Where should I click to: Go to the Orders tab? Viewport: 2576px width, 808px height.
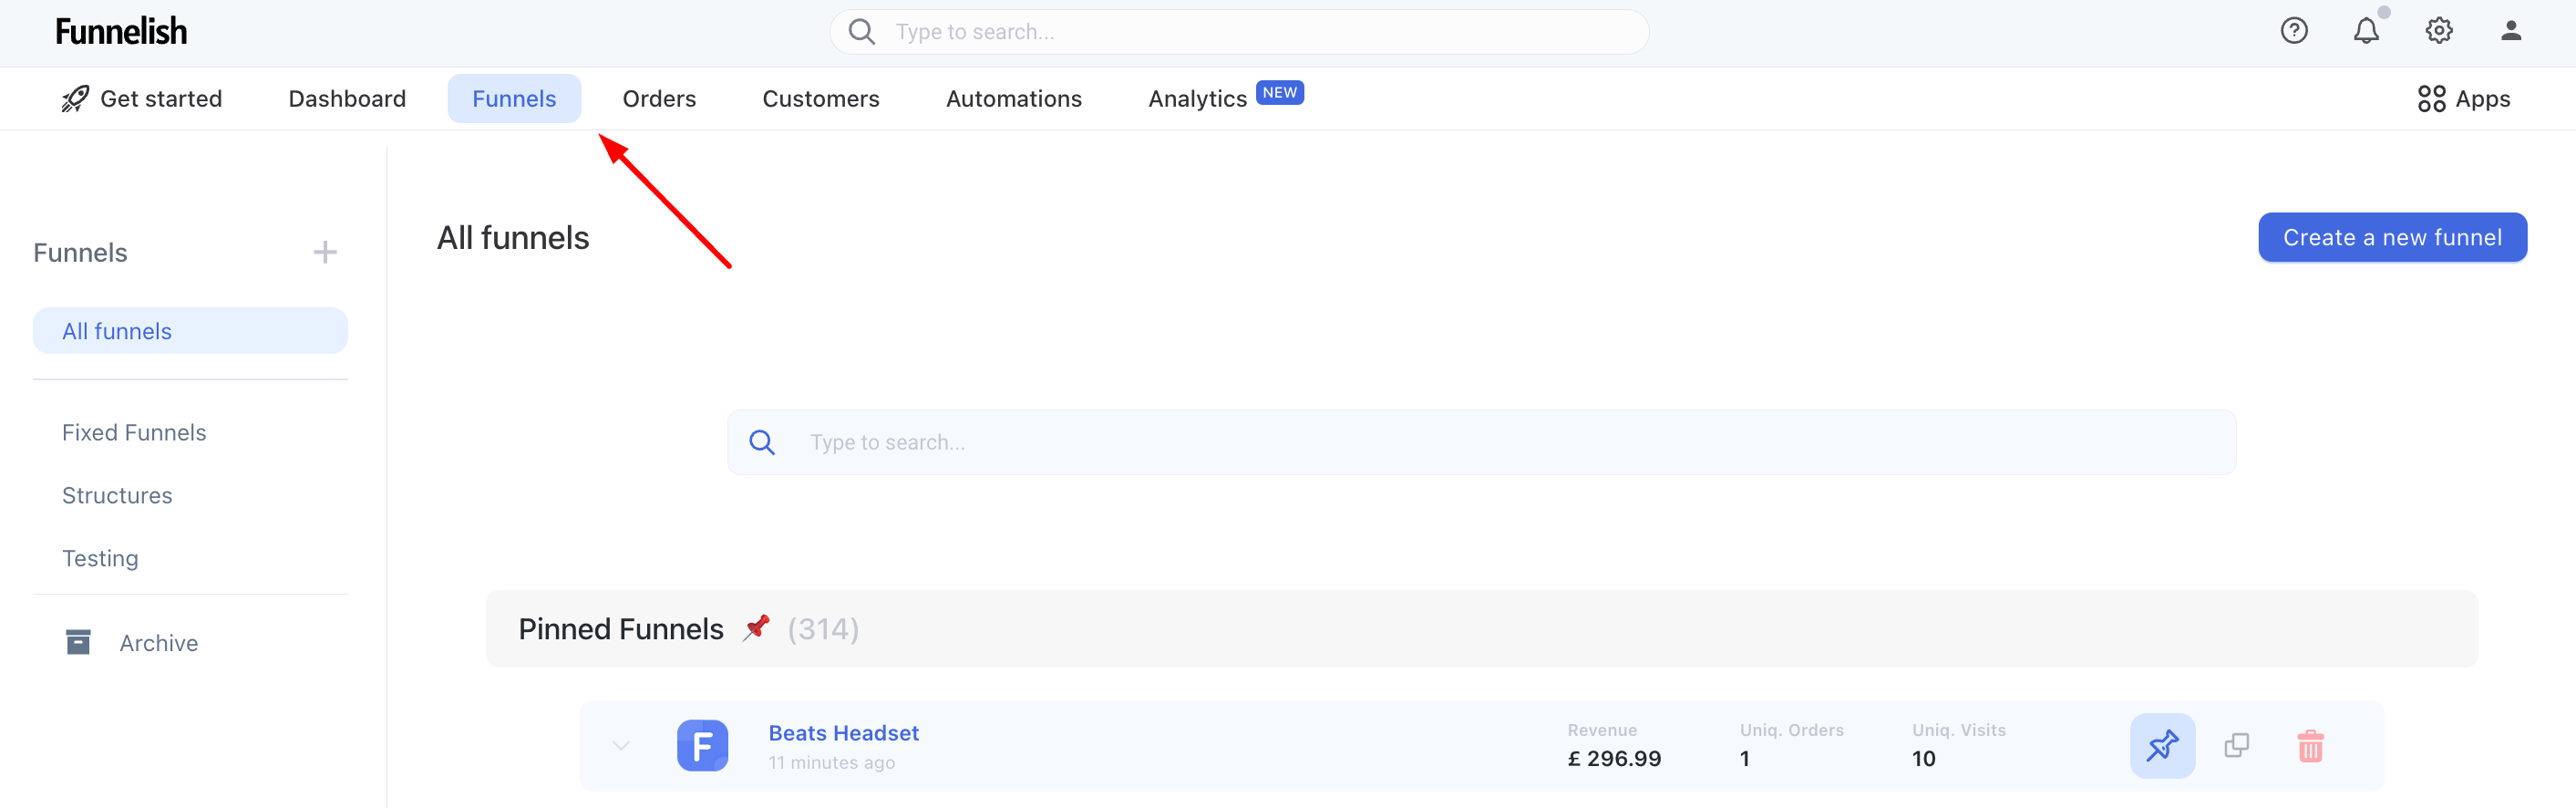(x=659, y=99)
